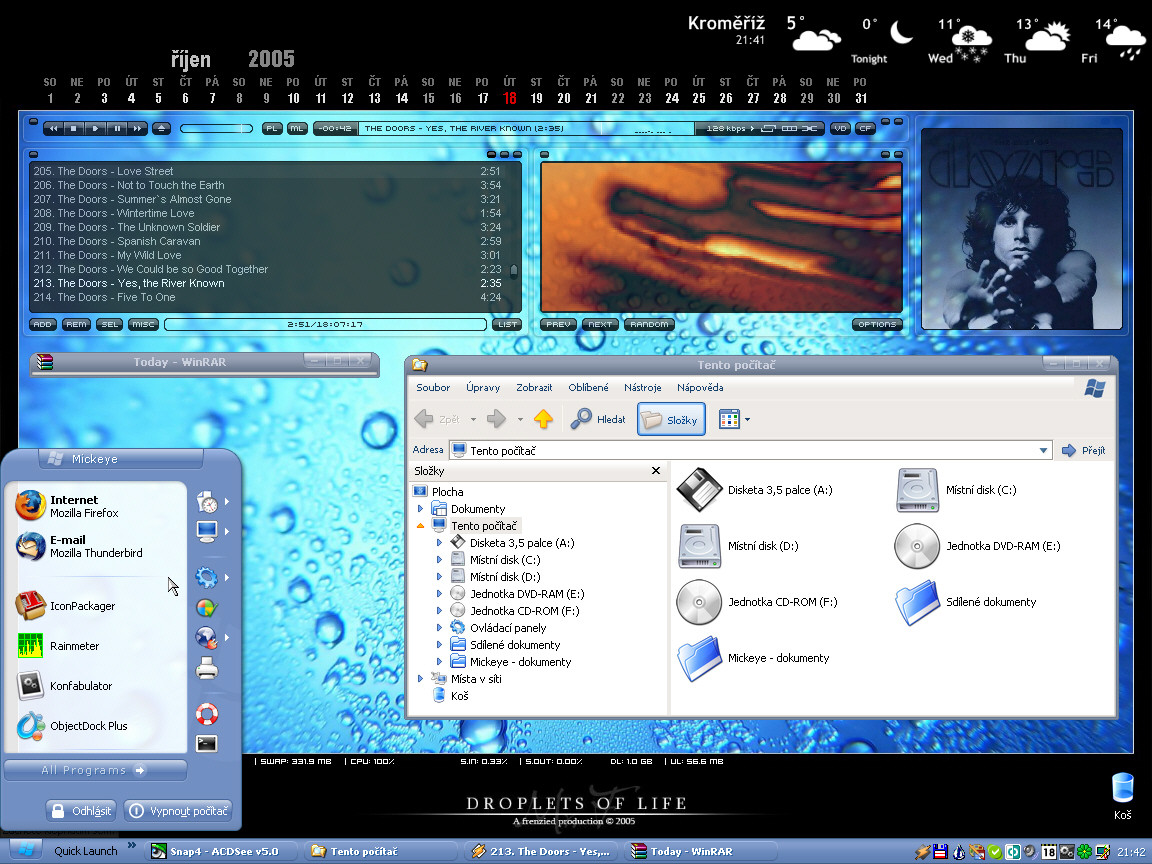Toggle the Složky folders pane button
Image resolution: width=1152 pixels, height=864 pixels.
[671, 420]
